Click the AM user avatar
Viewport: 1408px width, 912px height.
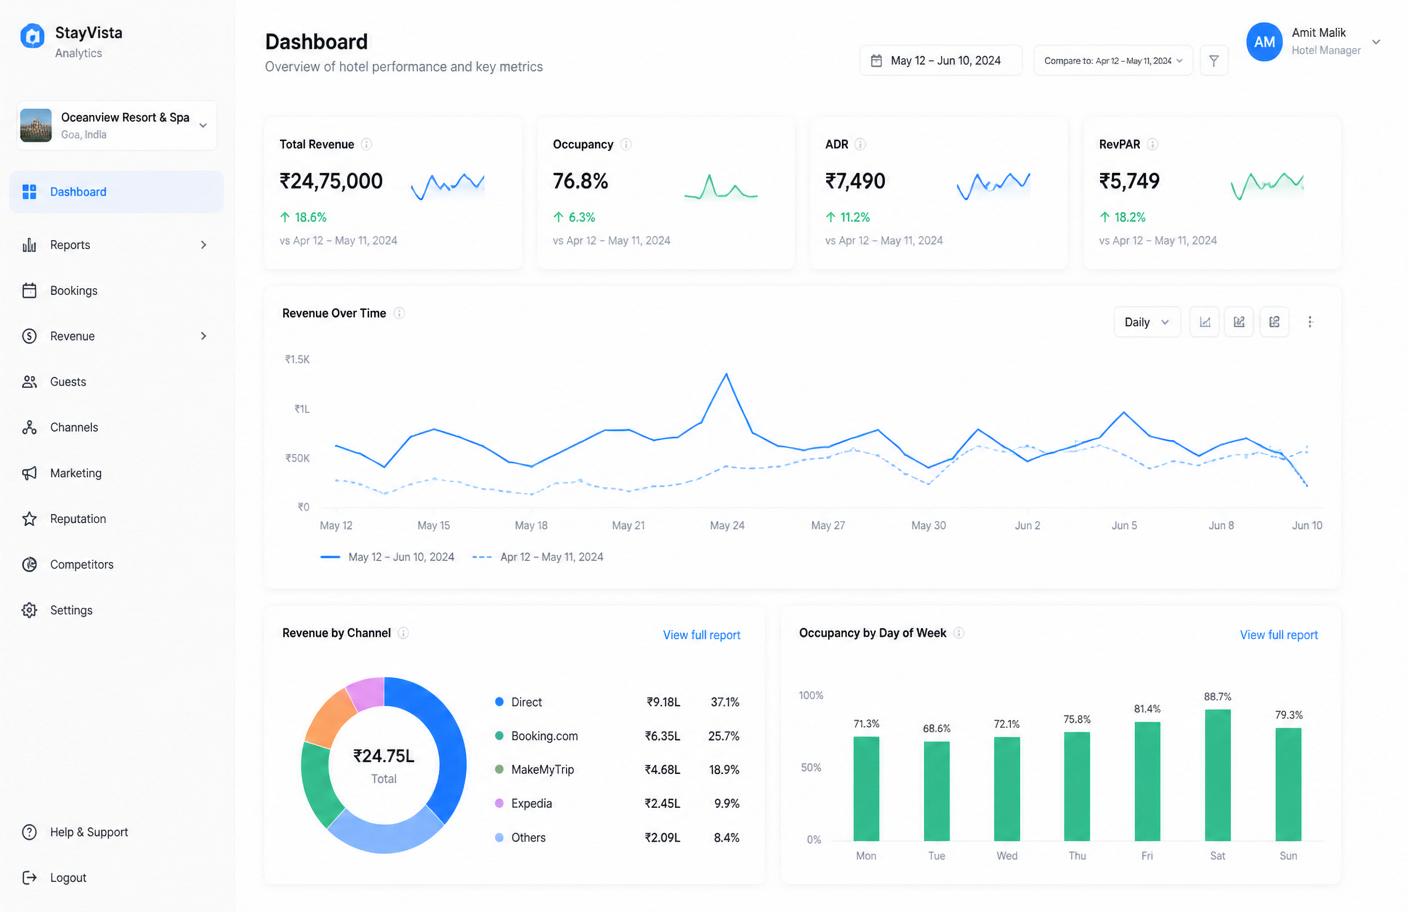[1265, 42]
